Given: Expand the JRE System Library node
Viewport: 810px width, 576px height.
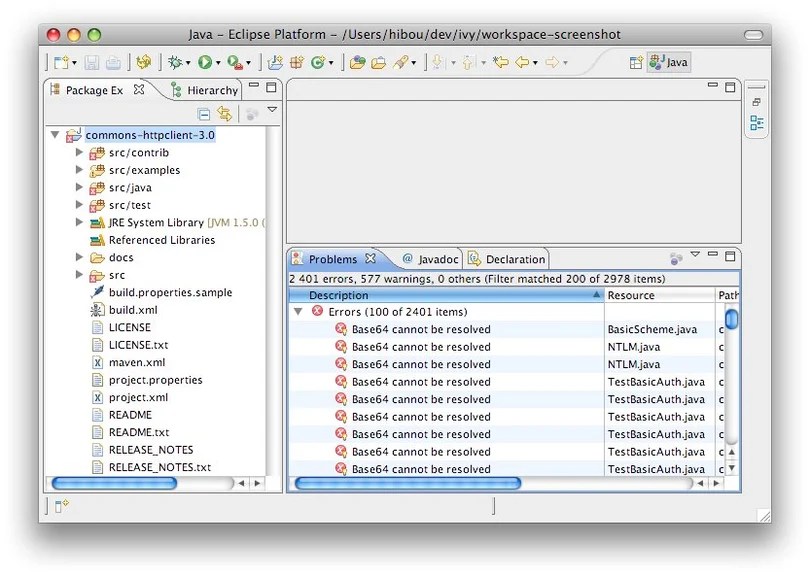Looking at the screenshot, I should coord(79,222).
